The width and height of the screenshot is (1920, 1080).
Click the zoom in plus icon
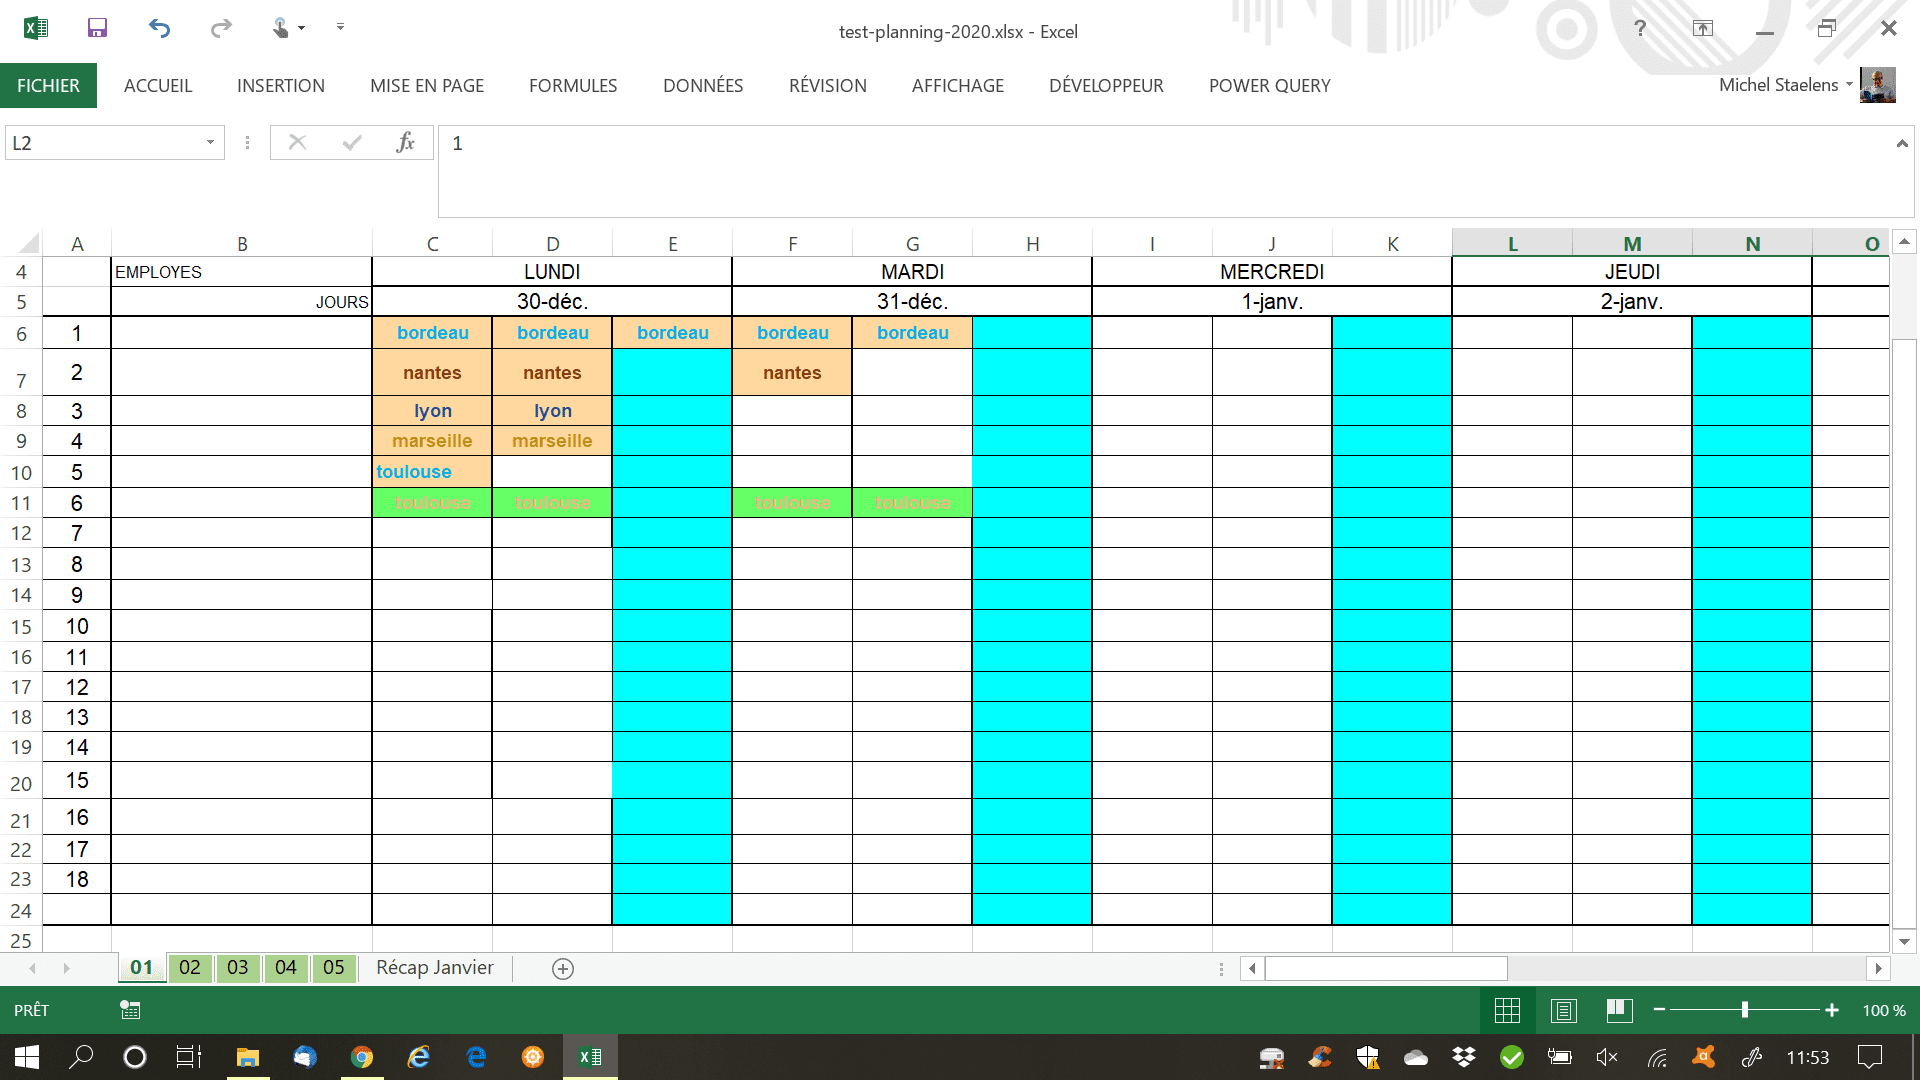[x=1832, y=1010]
